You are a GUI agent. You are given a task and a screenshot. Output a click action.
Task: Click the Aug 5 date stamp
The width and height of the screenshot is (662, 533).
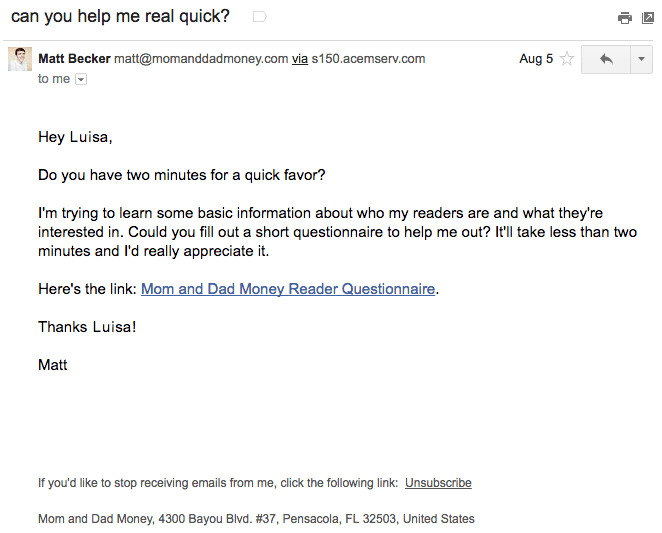[536, 59]
